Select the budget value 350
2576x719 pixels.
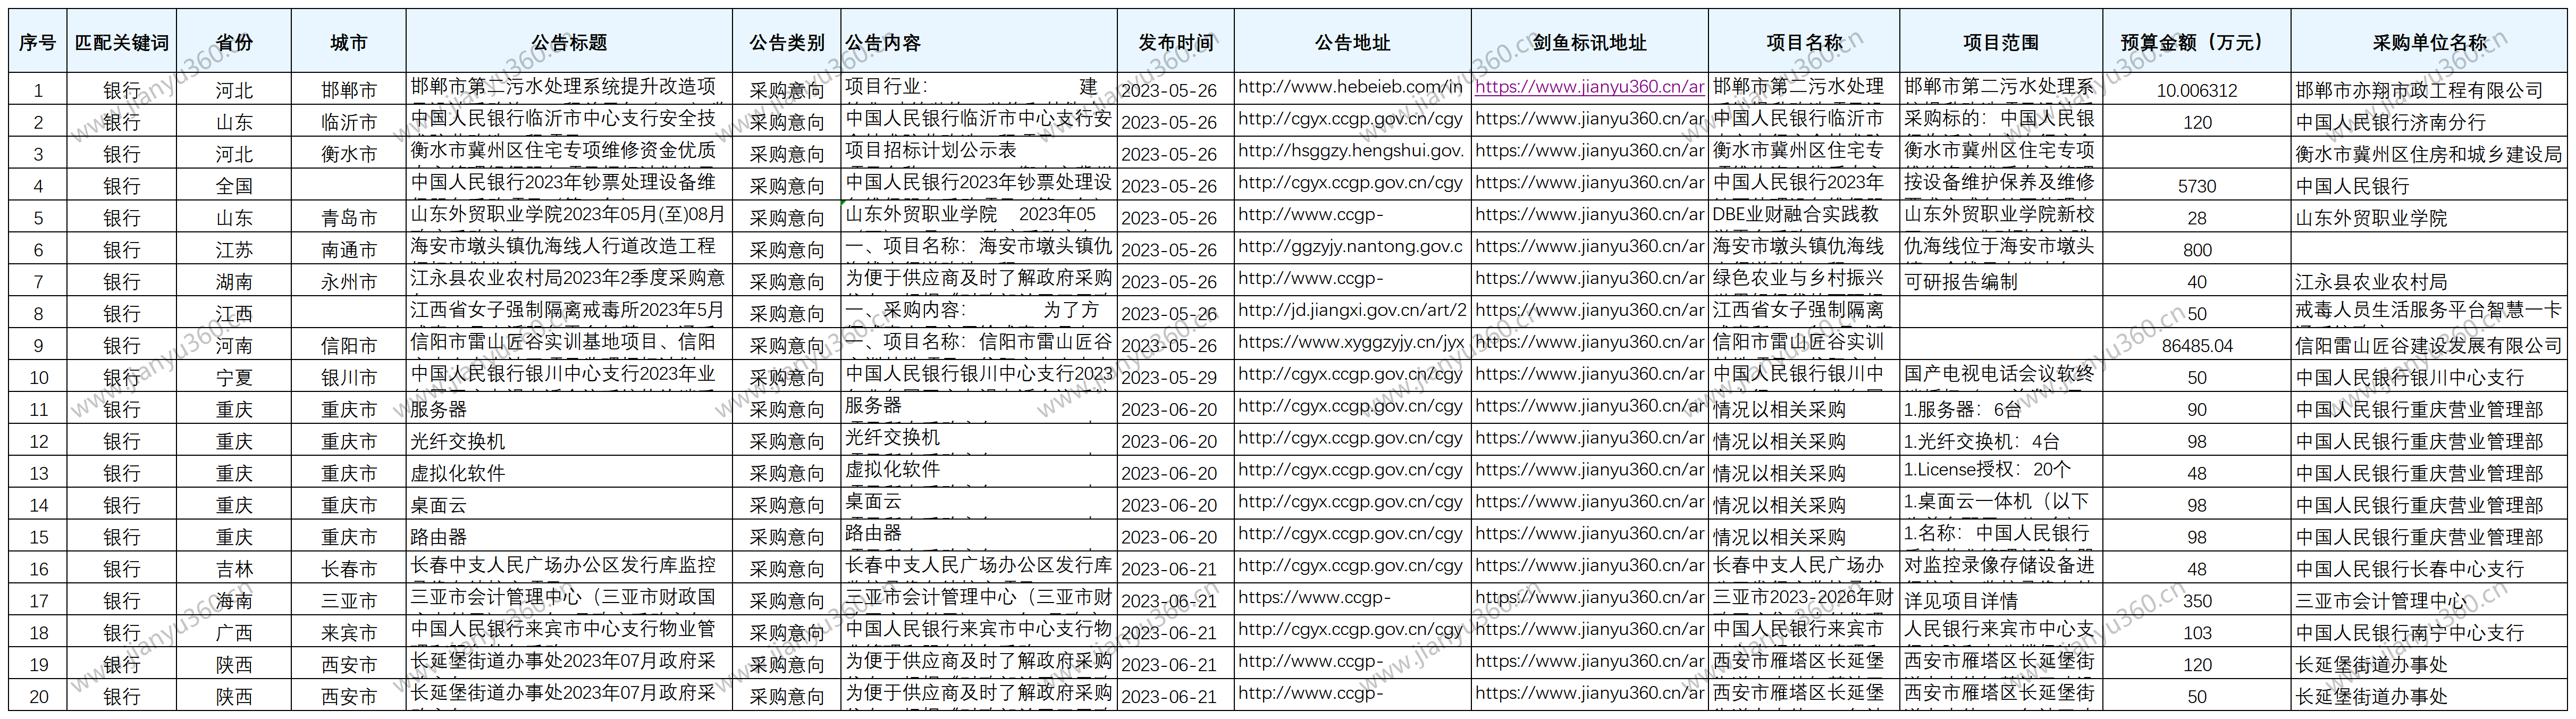pyautogui.click(x=2196, y=601)
